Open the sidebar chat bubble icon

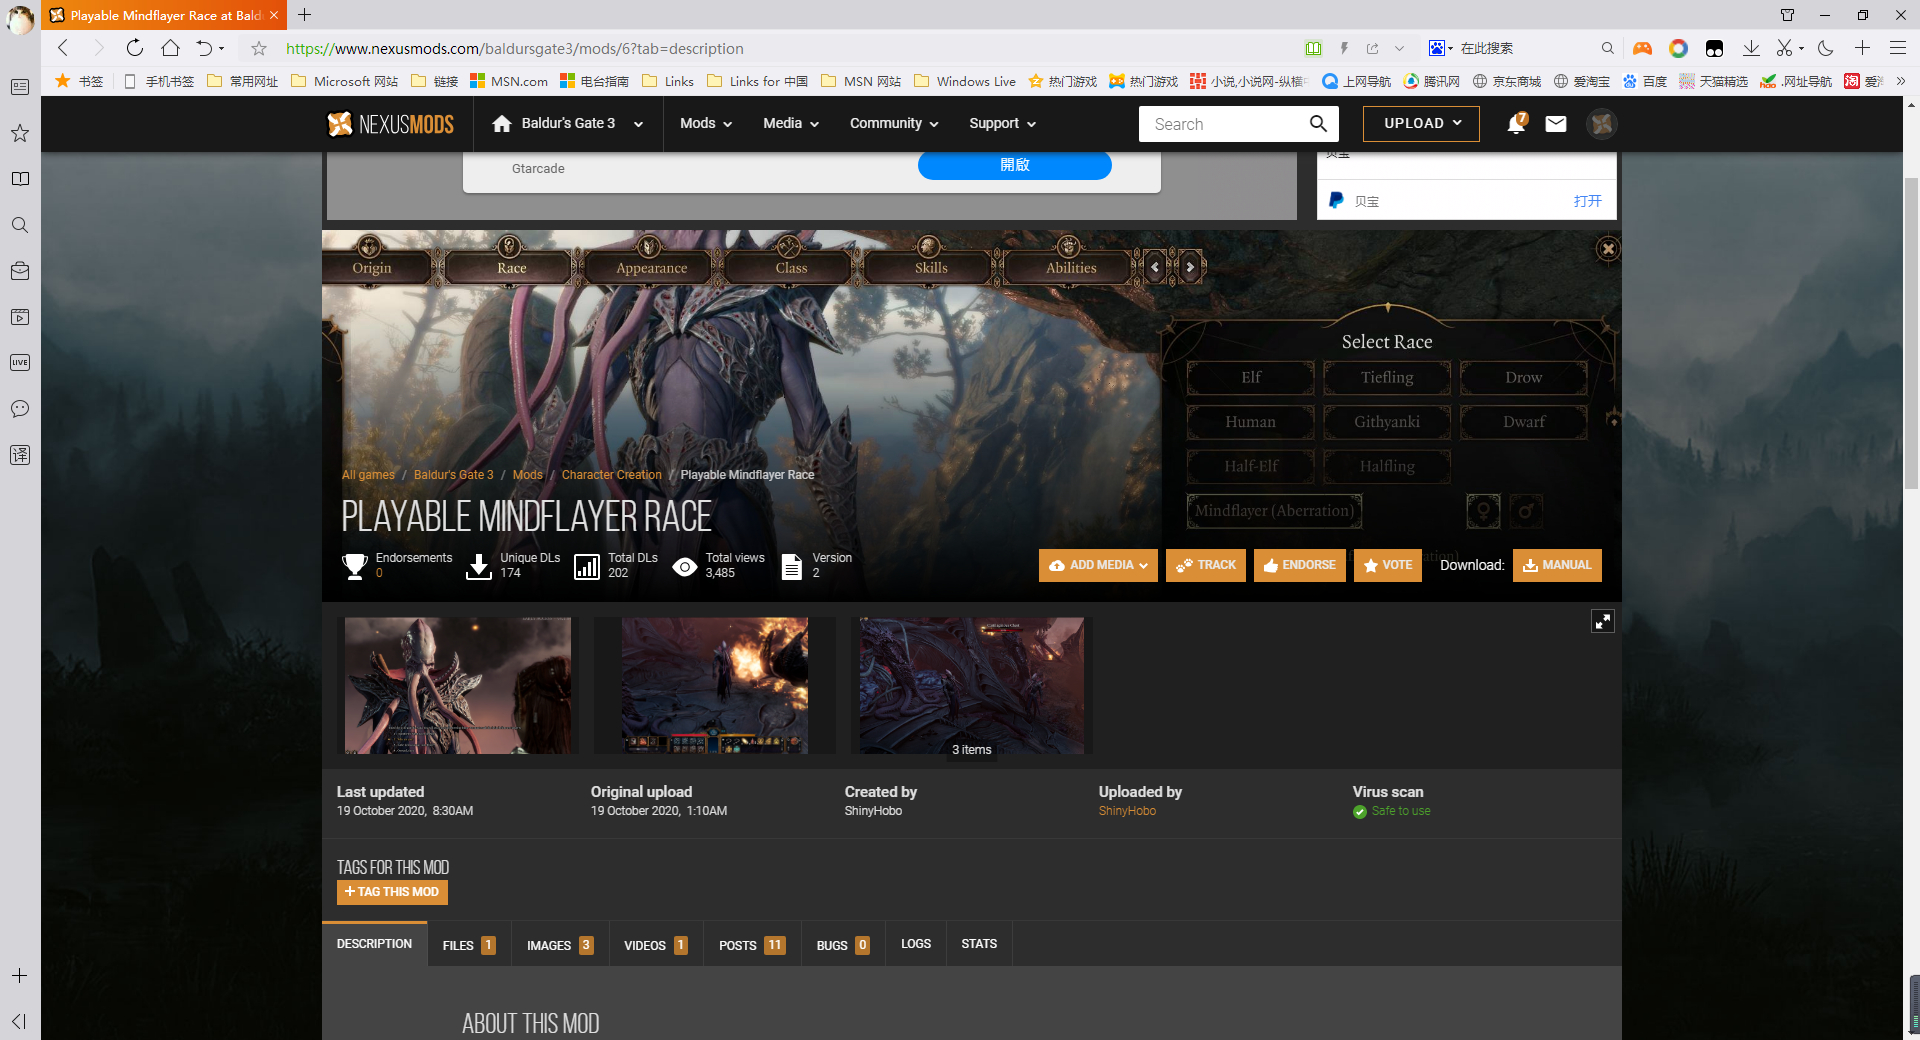pos(20,409)
